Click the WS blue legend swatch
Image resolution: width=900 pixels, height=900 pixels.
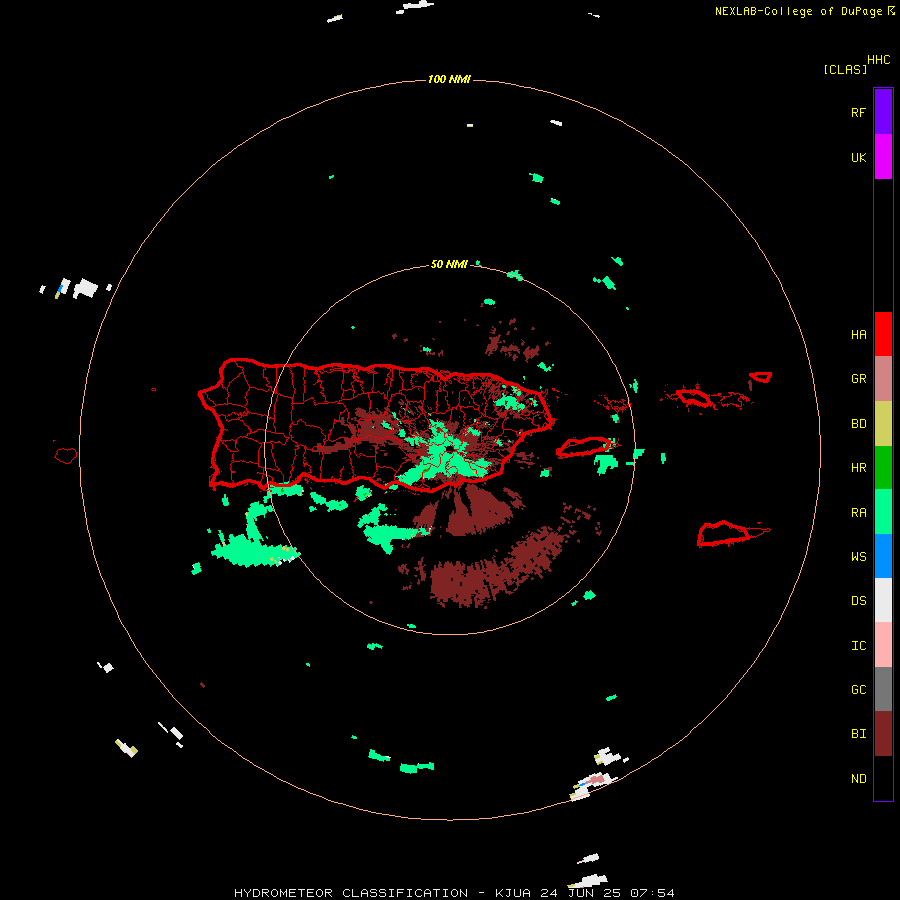coord(883,556)
